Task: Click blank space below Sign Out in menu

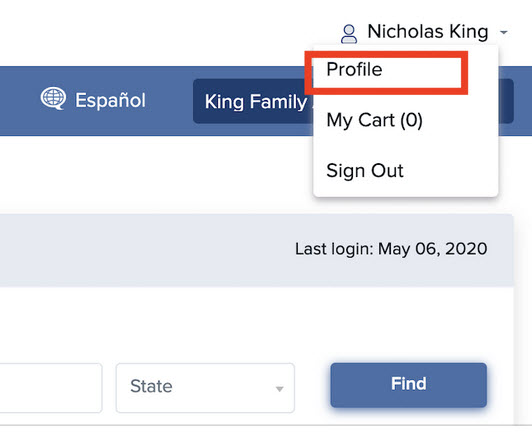Action: click(x=405, y=189)
